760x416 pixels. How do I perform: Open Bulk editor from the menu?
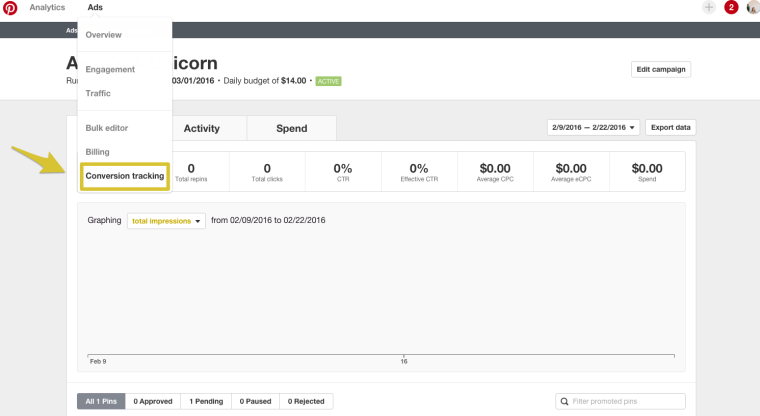107,128
